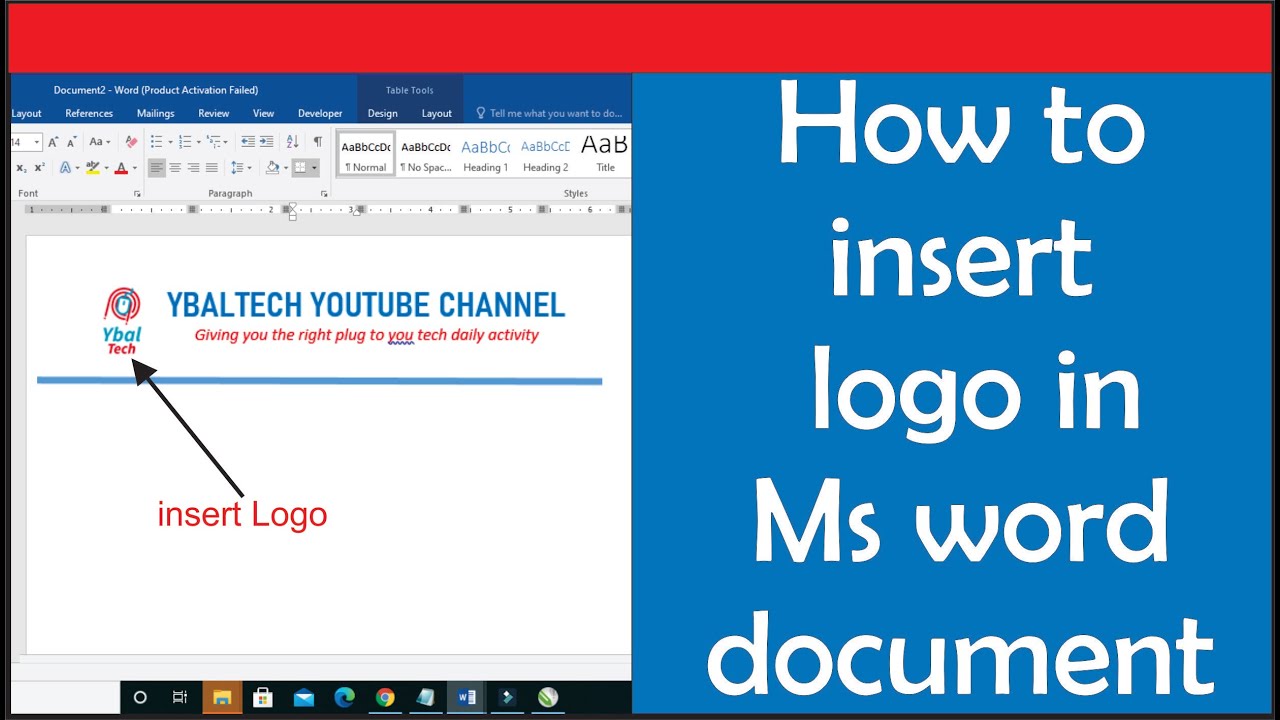Expand the bullets library dropdown arrow
This screenshot has width=1280, height=720.
[x=169, y=142]
